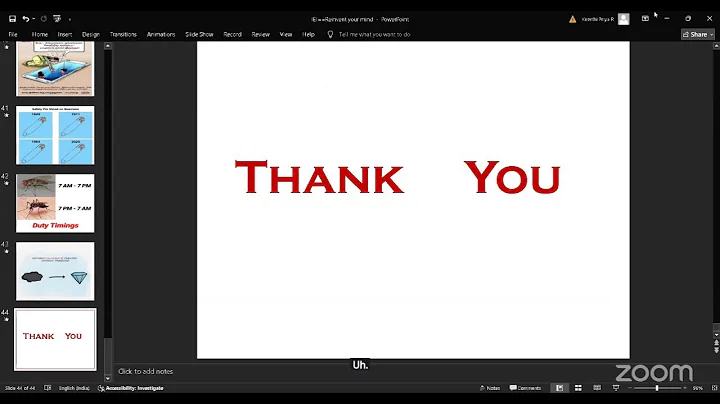
Task: Toggle the Notes pane button
Action: 490,388
